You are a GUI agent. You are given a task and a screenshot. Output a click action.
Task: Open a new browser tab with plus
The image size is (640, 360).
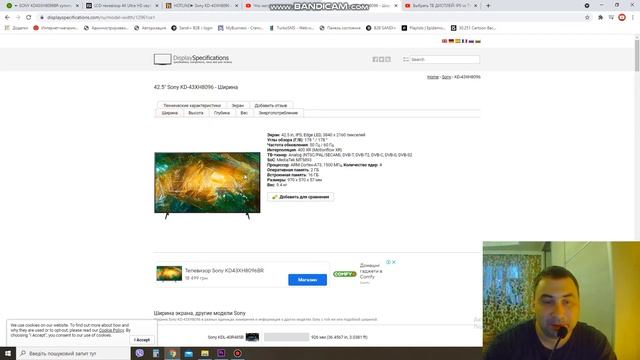[488, 6]
